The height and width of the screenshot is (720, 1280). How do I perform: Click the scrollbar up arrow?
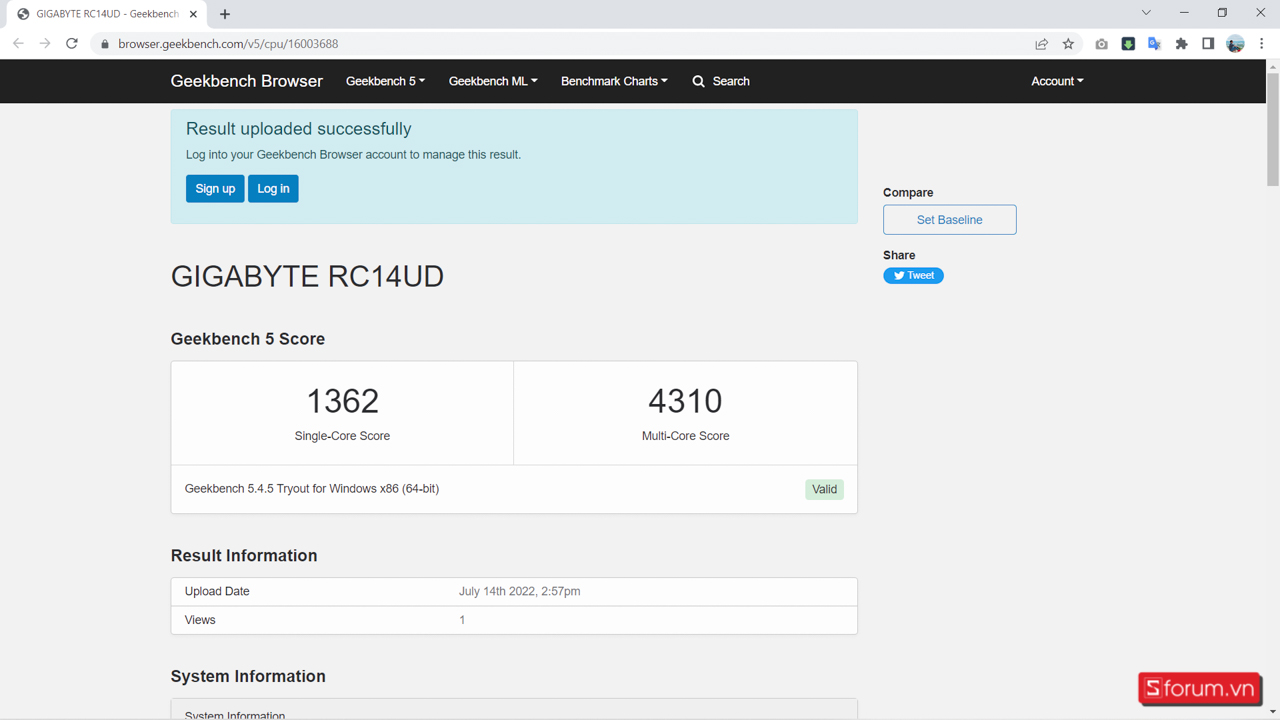point(1272,66)
